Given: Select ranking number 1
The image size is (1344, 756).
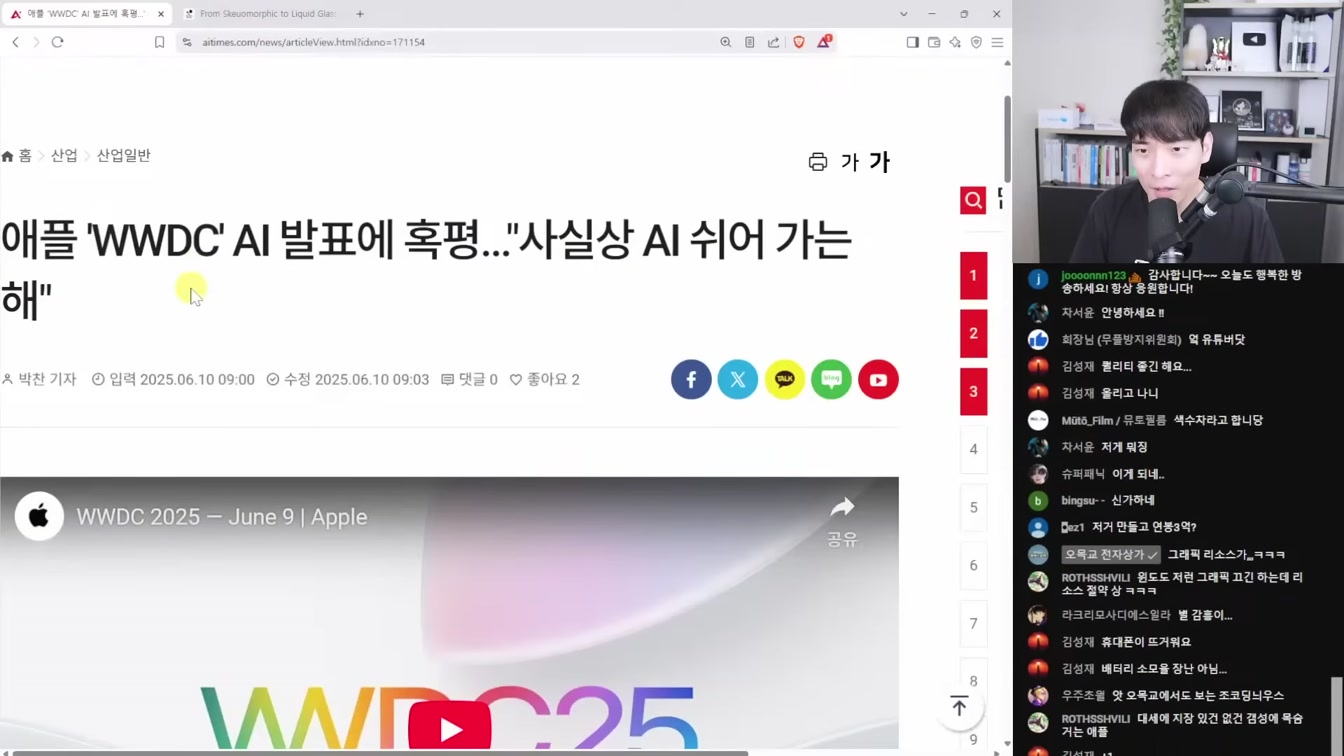Looking at the screenshot, I should tap(973, 276).
